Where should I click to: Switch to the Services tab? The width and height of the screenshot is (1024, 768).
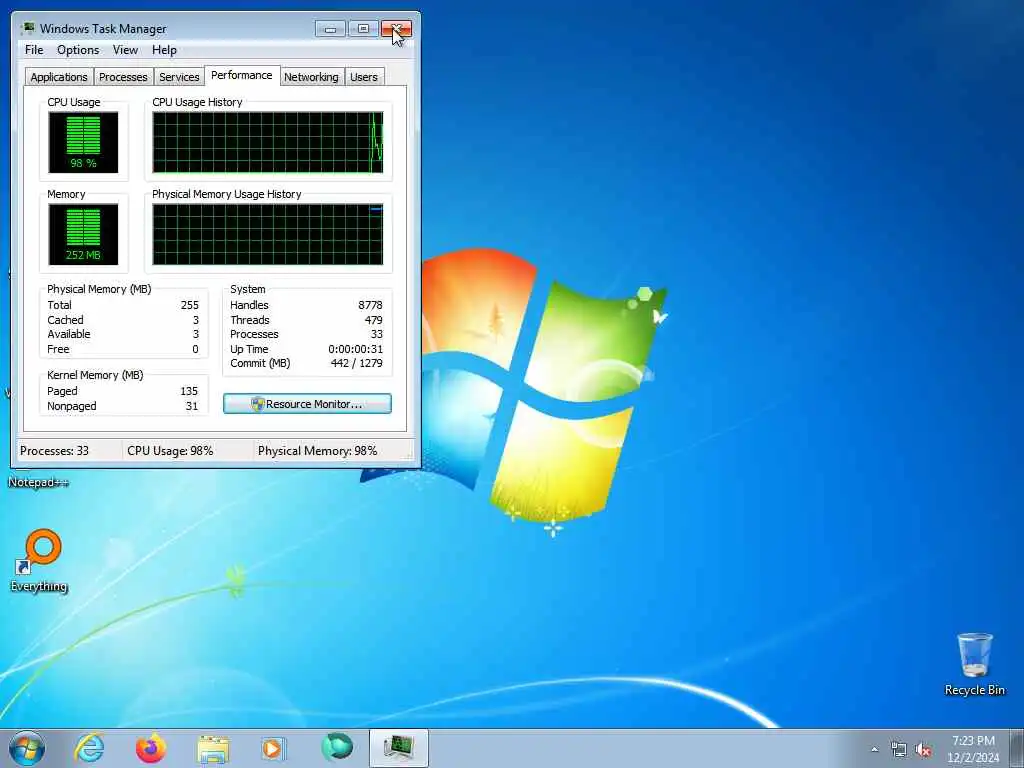click(x=179, y=77)
